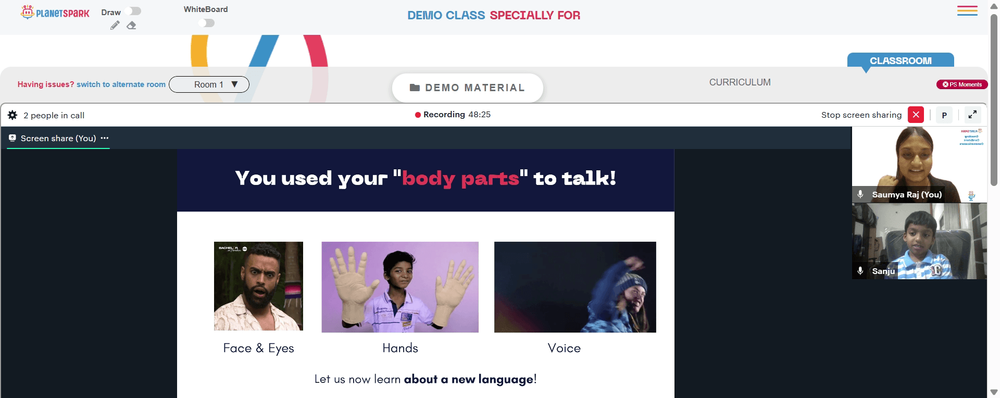
Task: Click switch to alternate room link
Action: click(121, 84)
